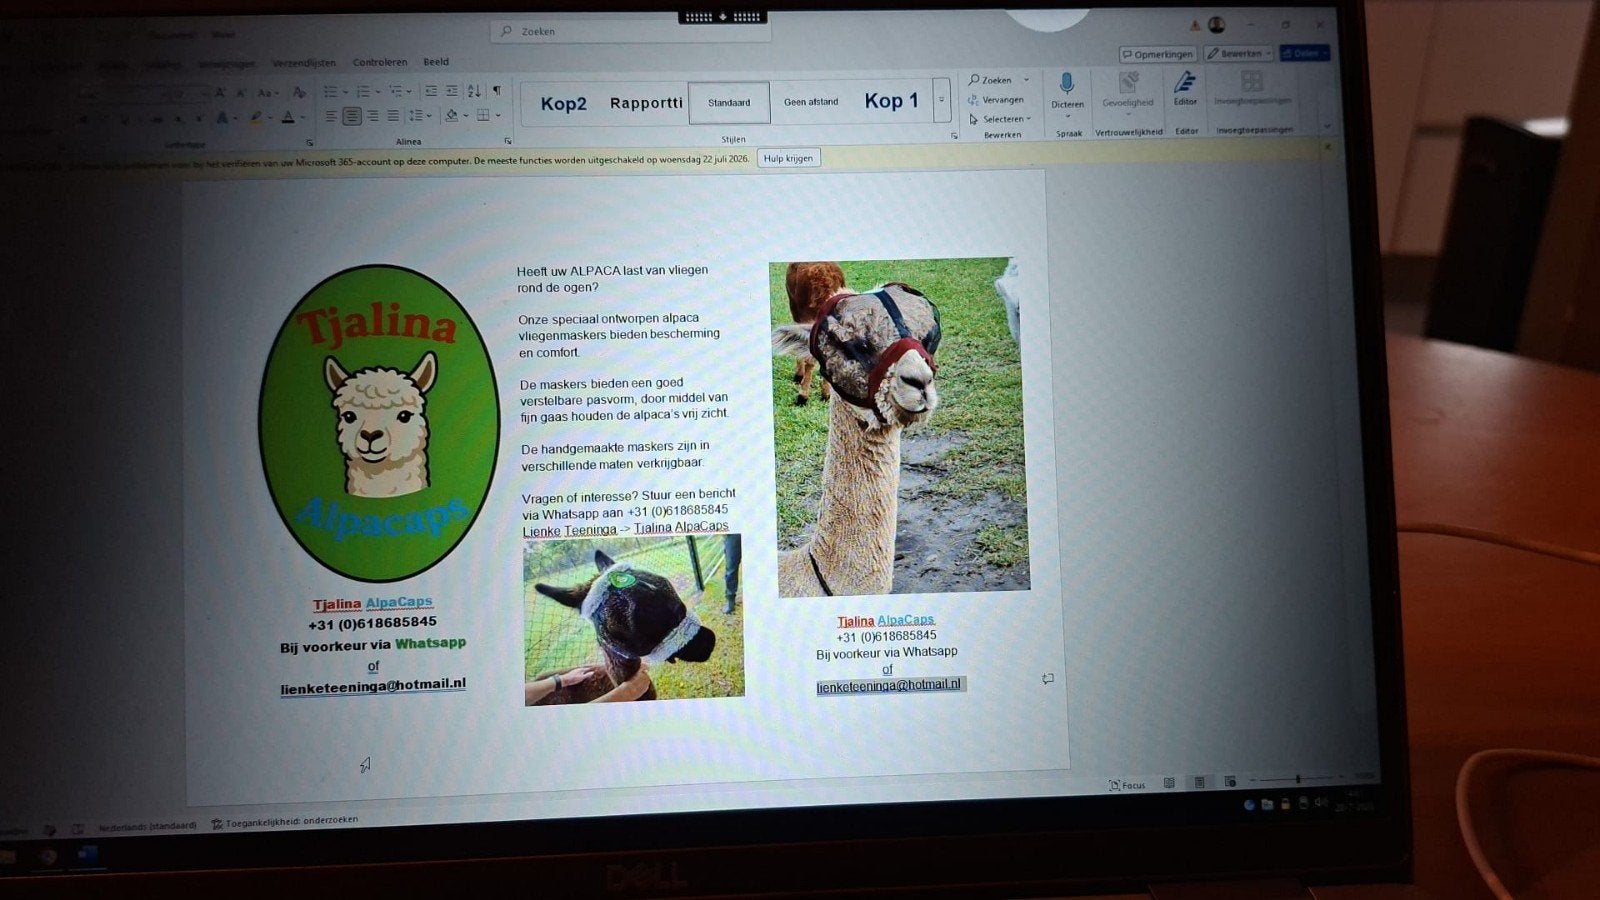Open the Verzendlijsten tab
The image size is (1600, 900).
[304, 63]
